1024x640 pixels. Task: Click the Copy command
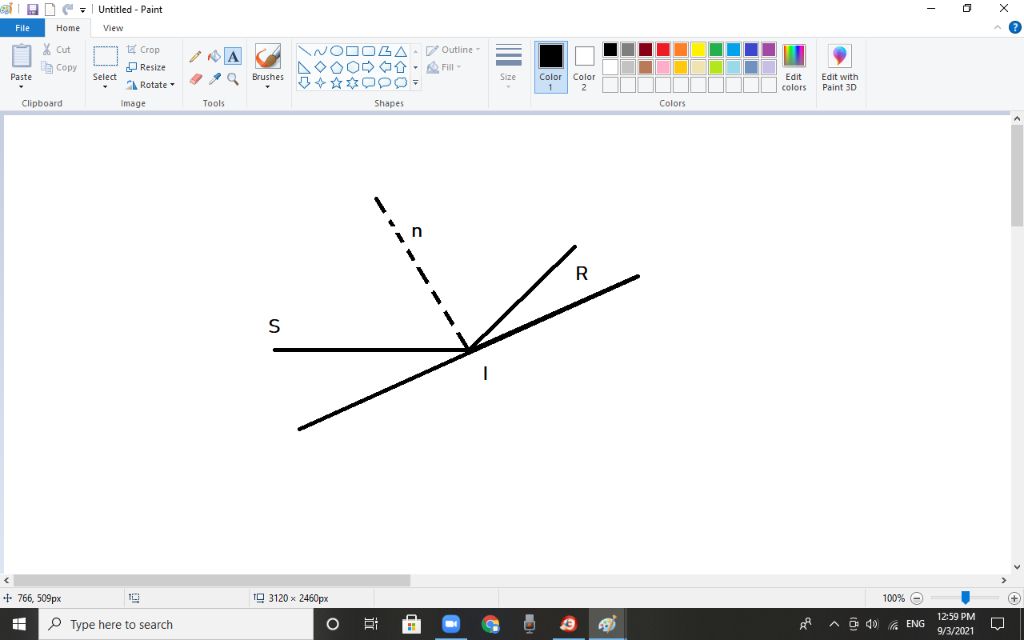click(x=59, y=67)
